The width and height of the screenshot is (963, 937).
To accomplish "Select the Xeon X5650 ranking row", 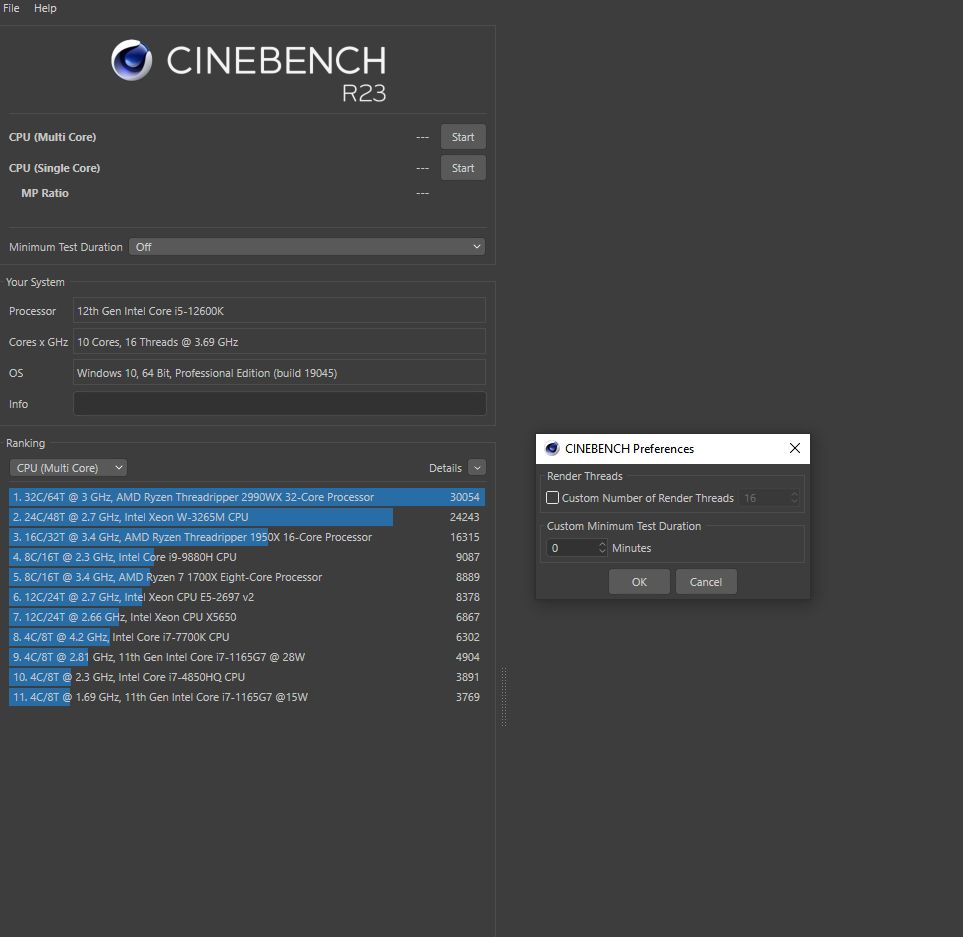I will tap(247, 617).
